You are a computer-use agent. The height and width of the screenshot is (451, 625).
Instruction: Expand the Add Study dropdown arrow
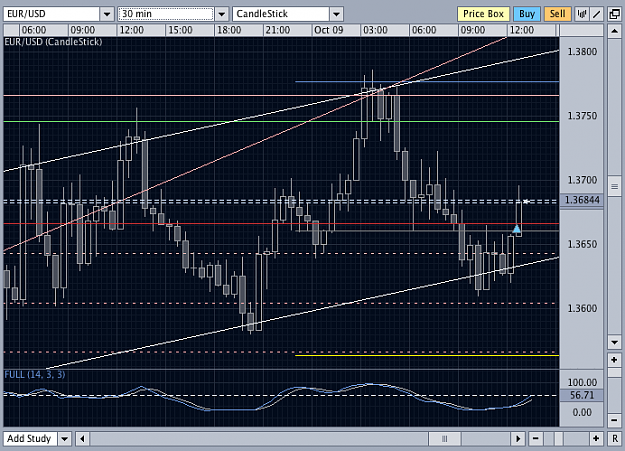(65, 439)
